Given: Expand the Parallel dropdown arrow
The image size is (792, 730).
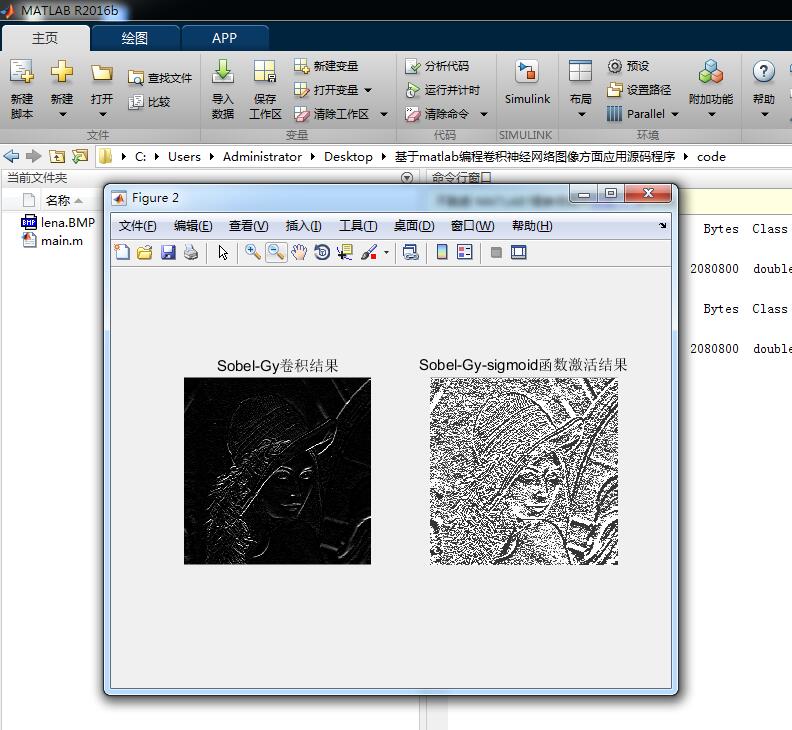Looking at the screenshot, I should [675, 115].
